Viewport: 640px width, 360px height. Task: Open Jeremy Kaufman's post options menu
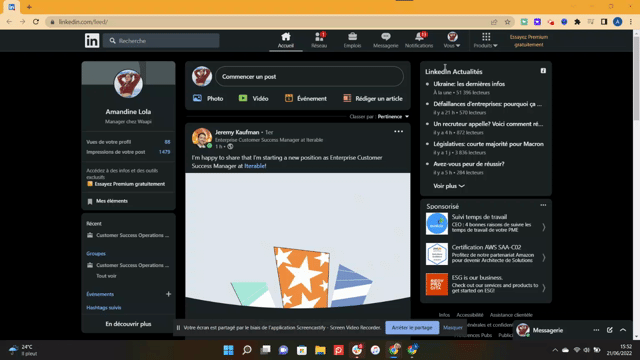(x=398, y=131)
